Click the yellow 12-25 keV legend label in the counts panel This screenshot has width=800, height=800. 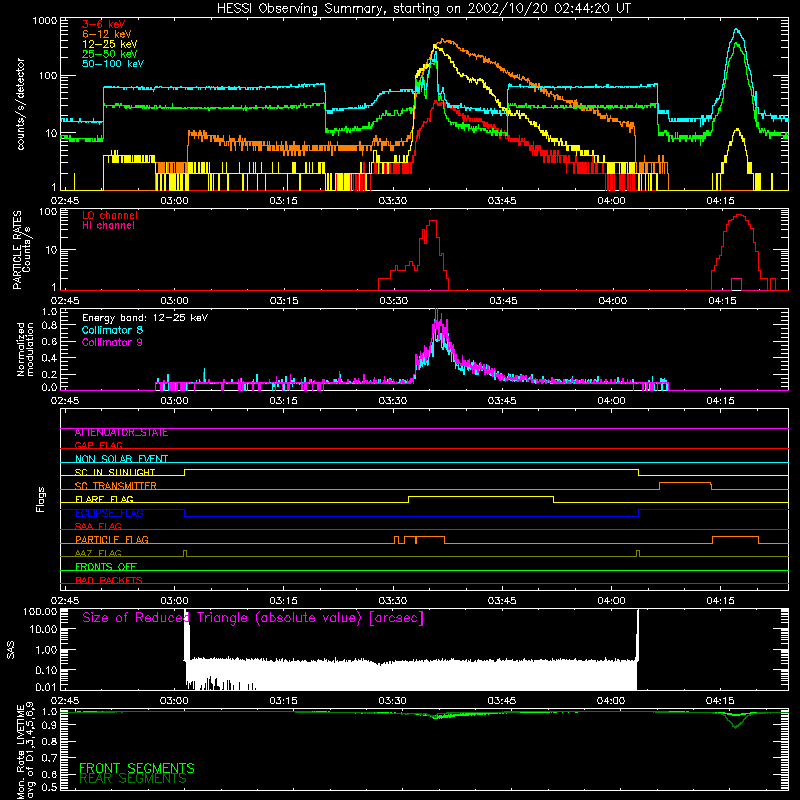[109, 44]
